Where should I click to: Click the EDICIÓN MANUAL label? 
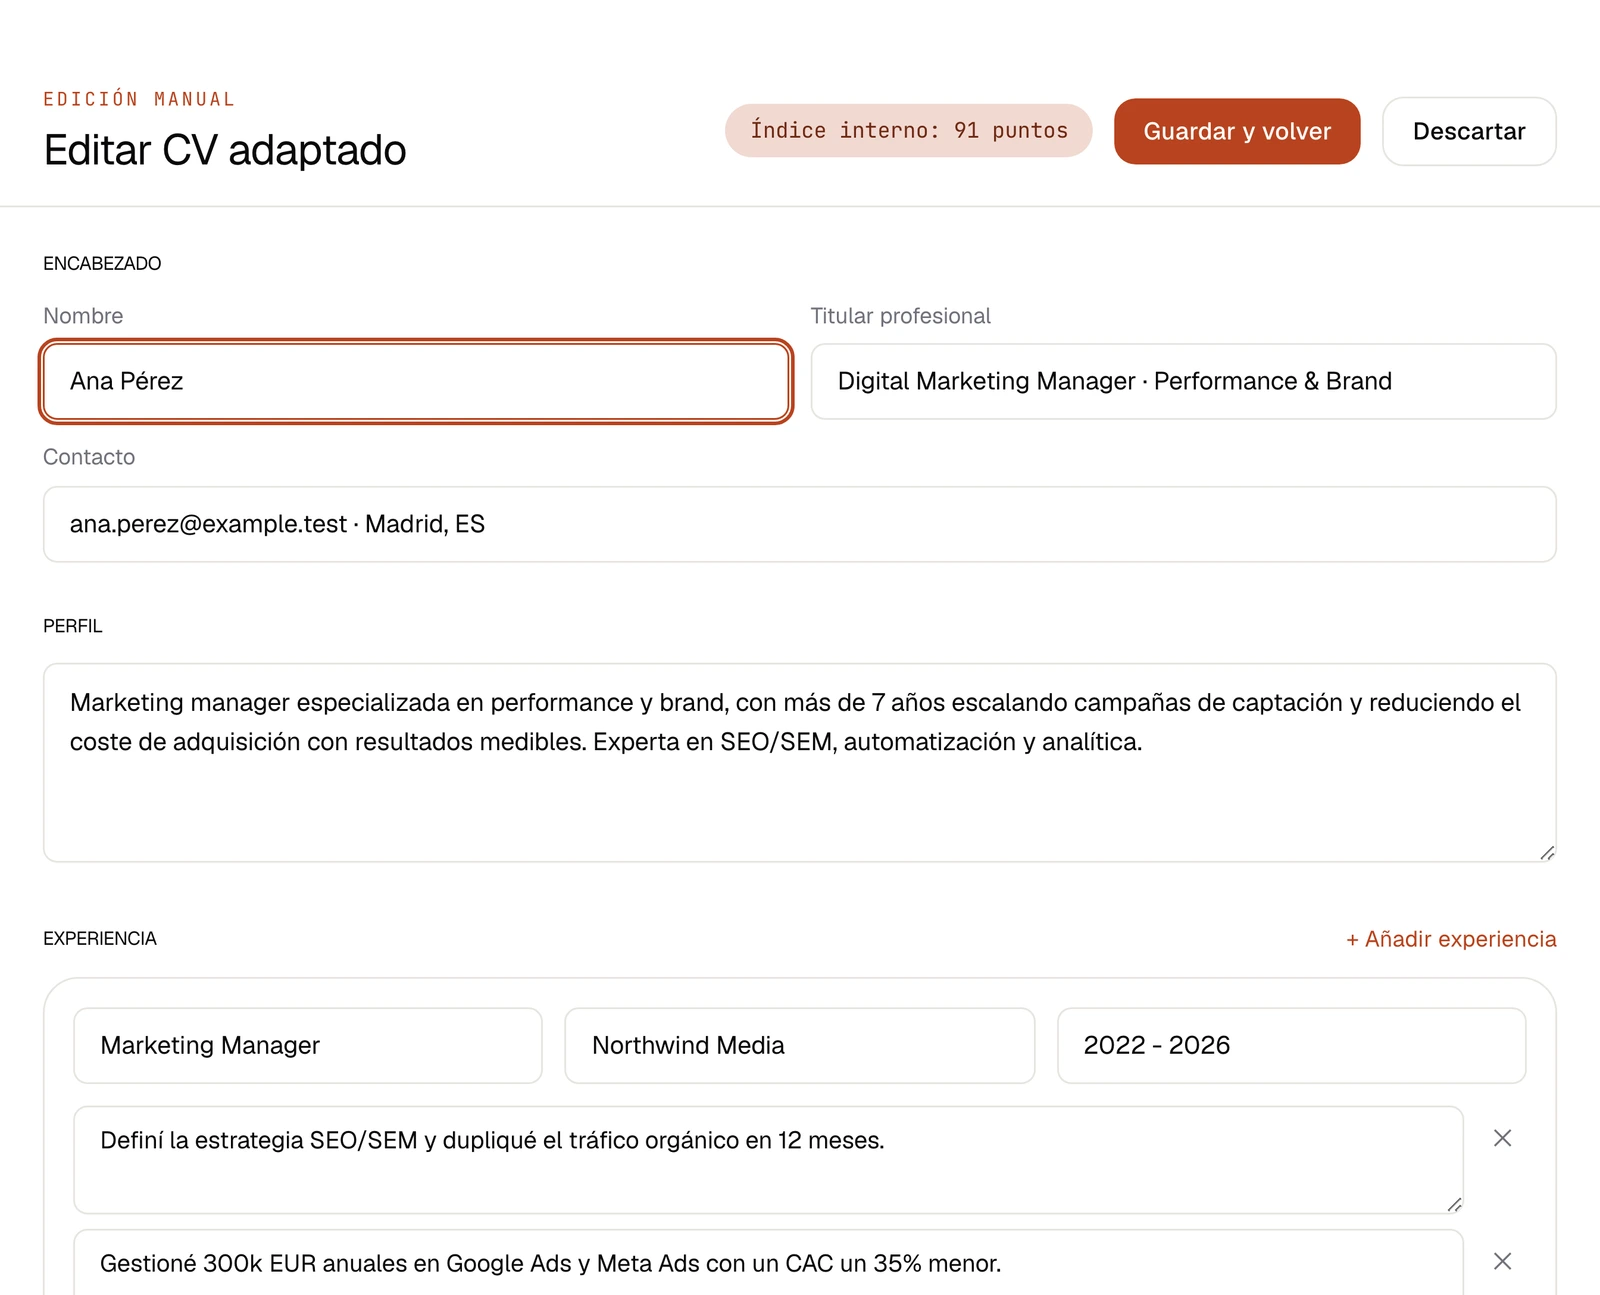click(139, 99)
